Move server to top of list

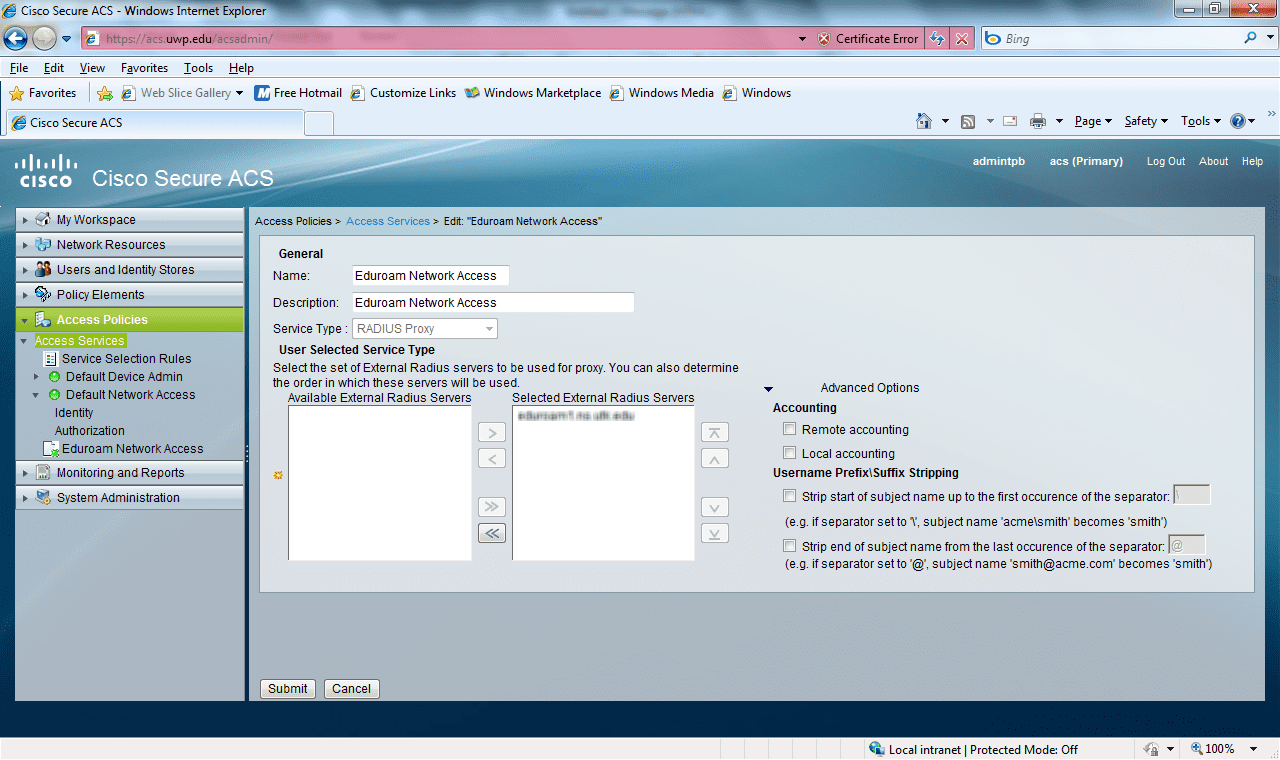pyautogui.click(x=714, y=433)
